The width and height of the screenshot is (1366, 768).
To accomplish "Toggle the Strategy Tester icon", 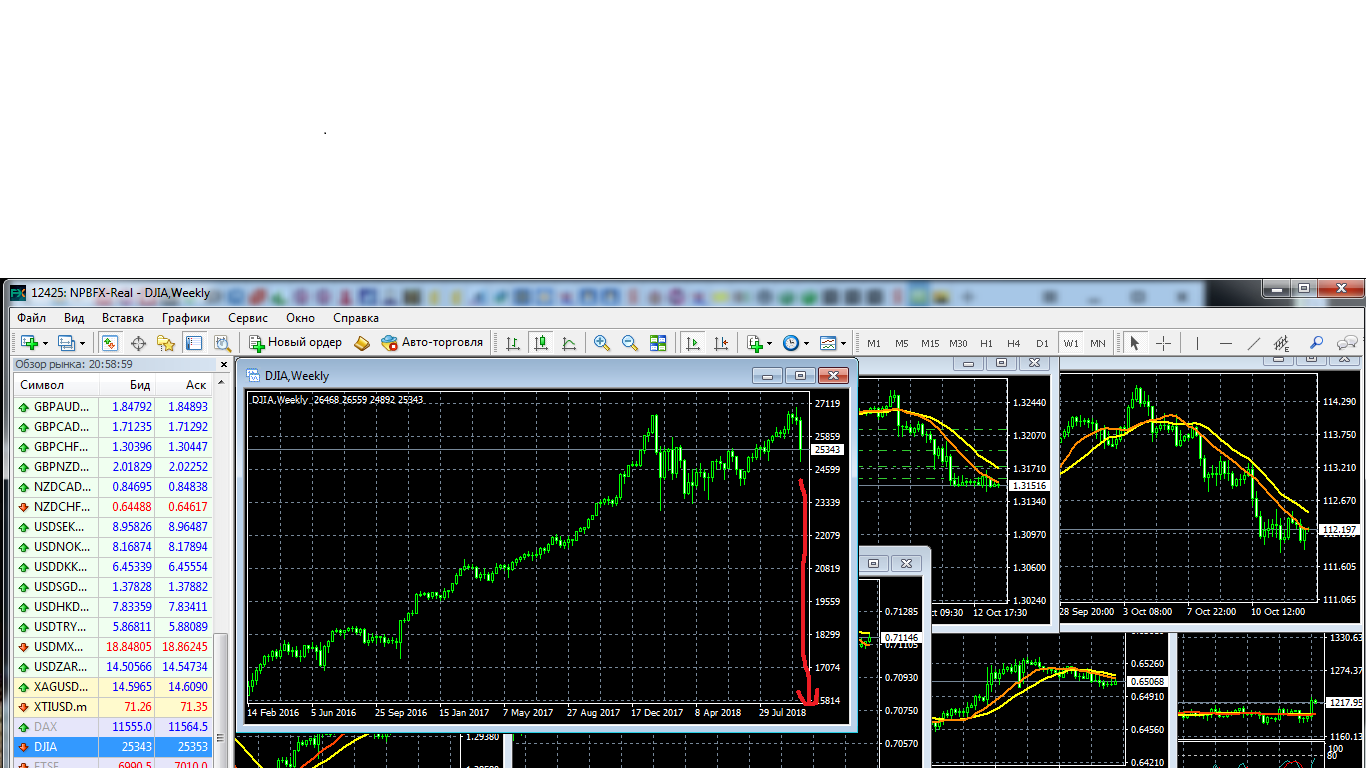I will [x=222, y=343].
